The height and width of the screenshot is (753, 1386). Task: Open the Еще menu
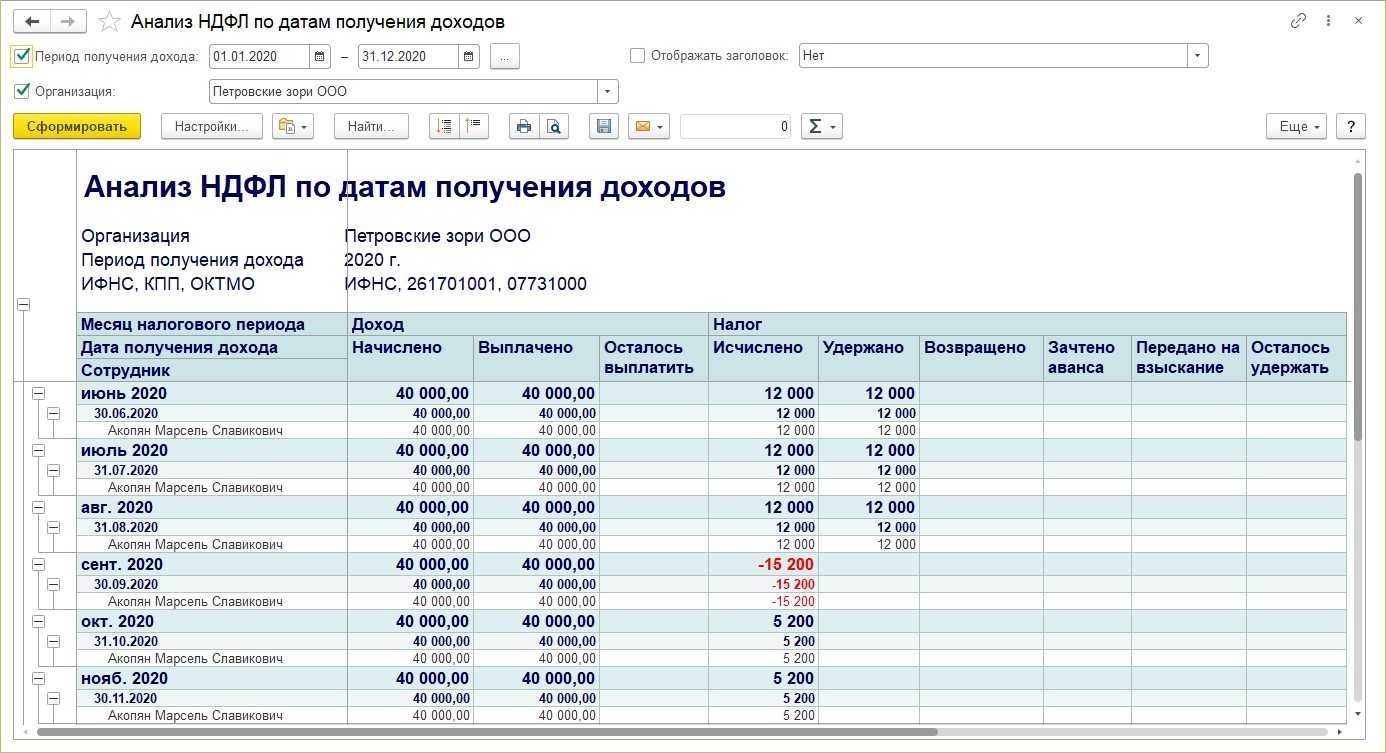(x=1299, y=126)
